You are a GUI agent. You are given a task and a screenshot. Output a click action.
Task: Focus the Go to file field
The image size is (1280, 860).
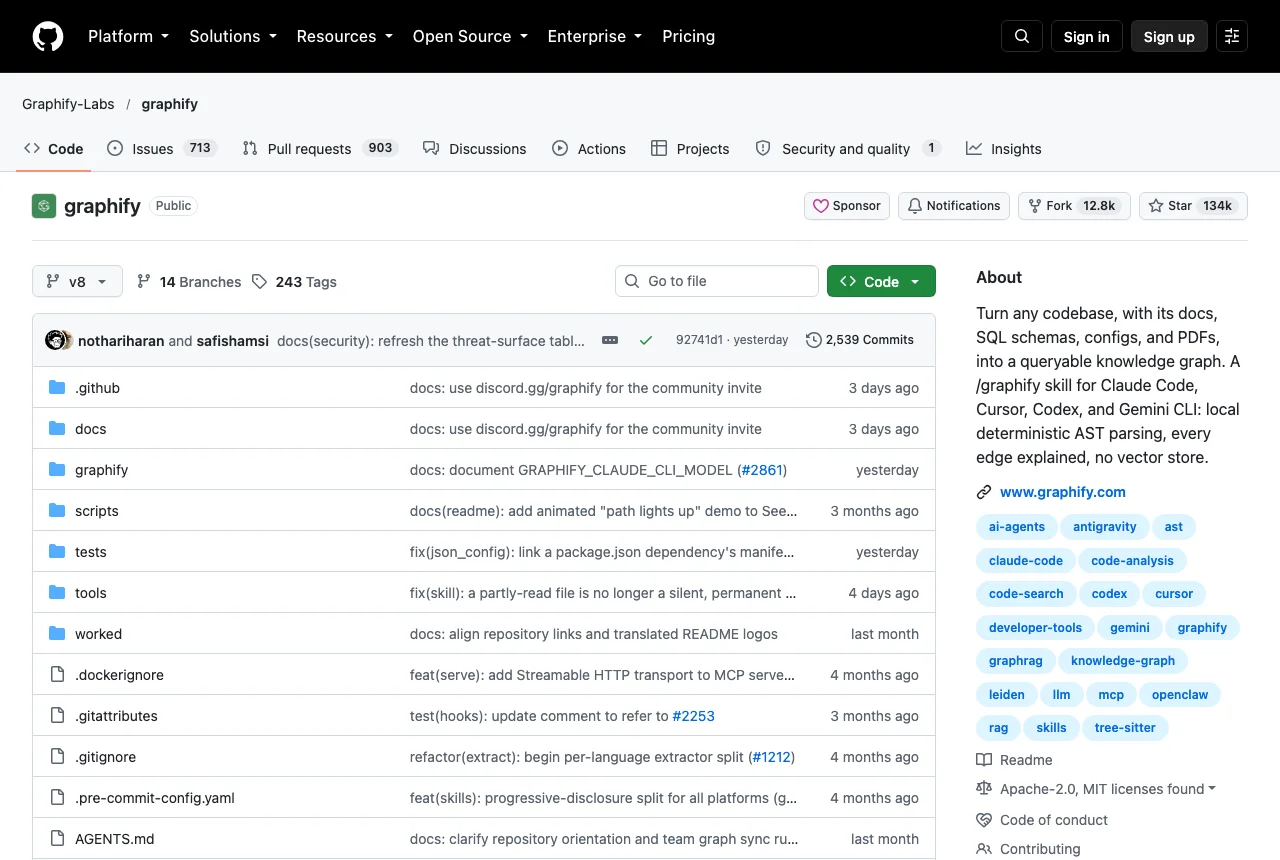click(x=717, y=281)
